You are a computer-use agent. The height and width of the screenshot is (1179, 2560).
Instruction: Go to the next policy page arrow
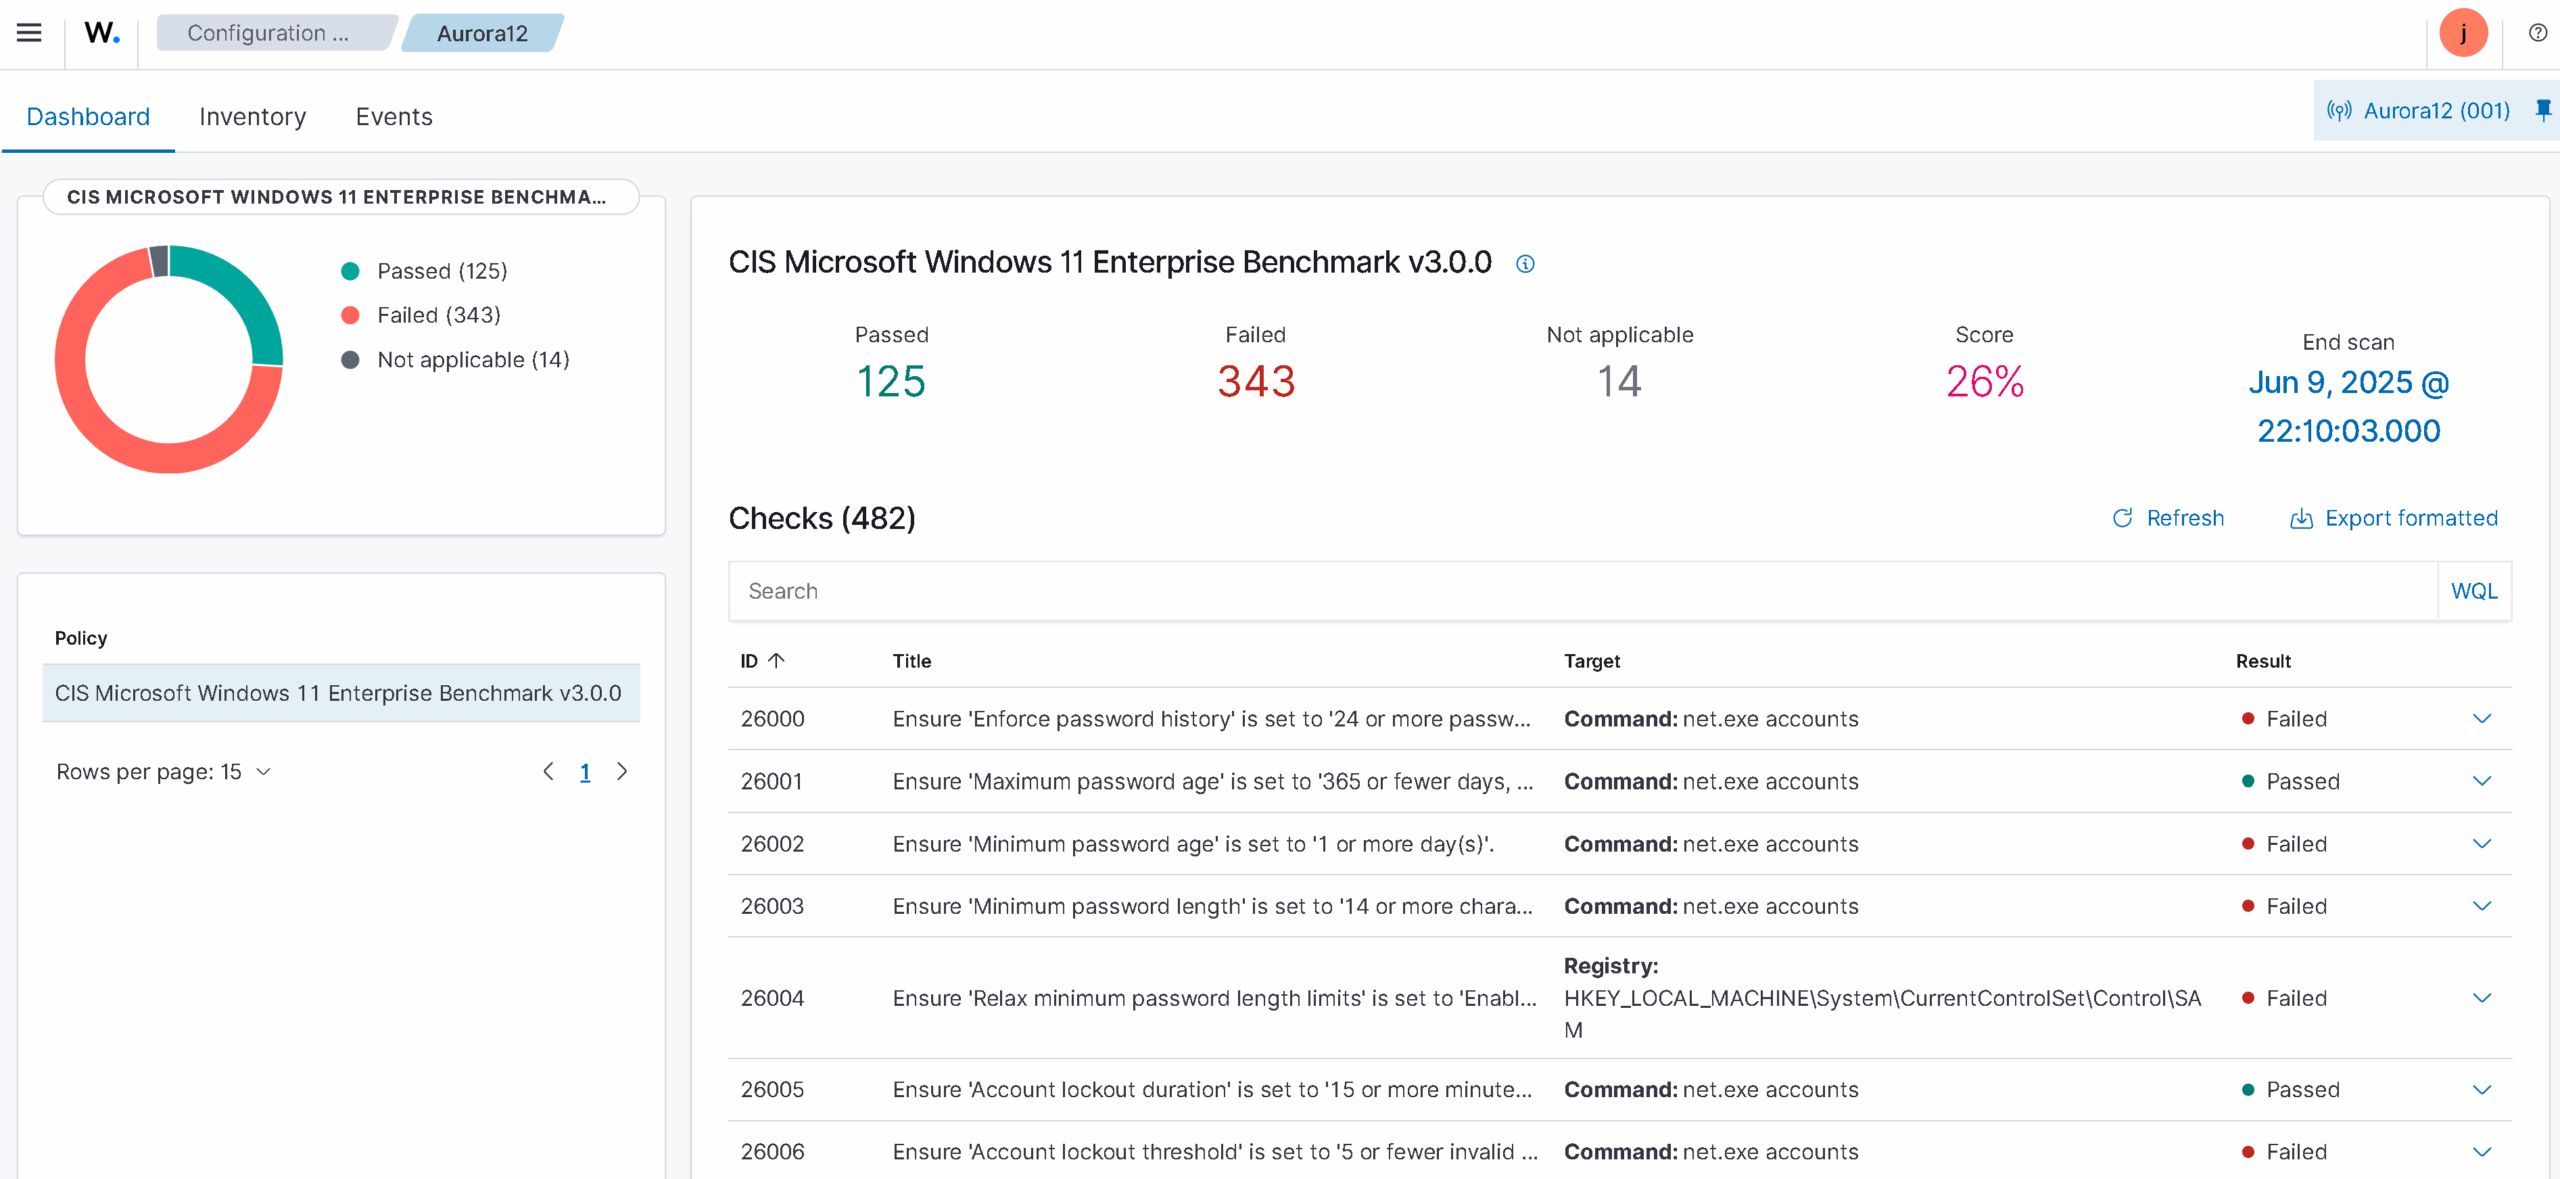pyautogui.click(x=622, y=771)
